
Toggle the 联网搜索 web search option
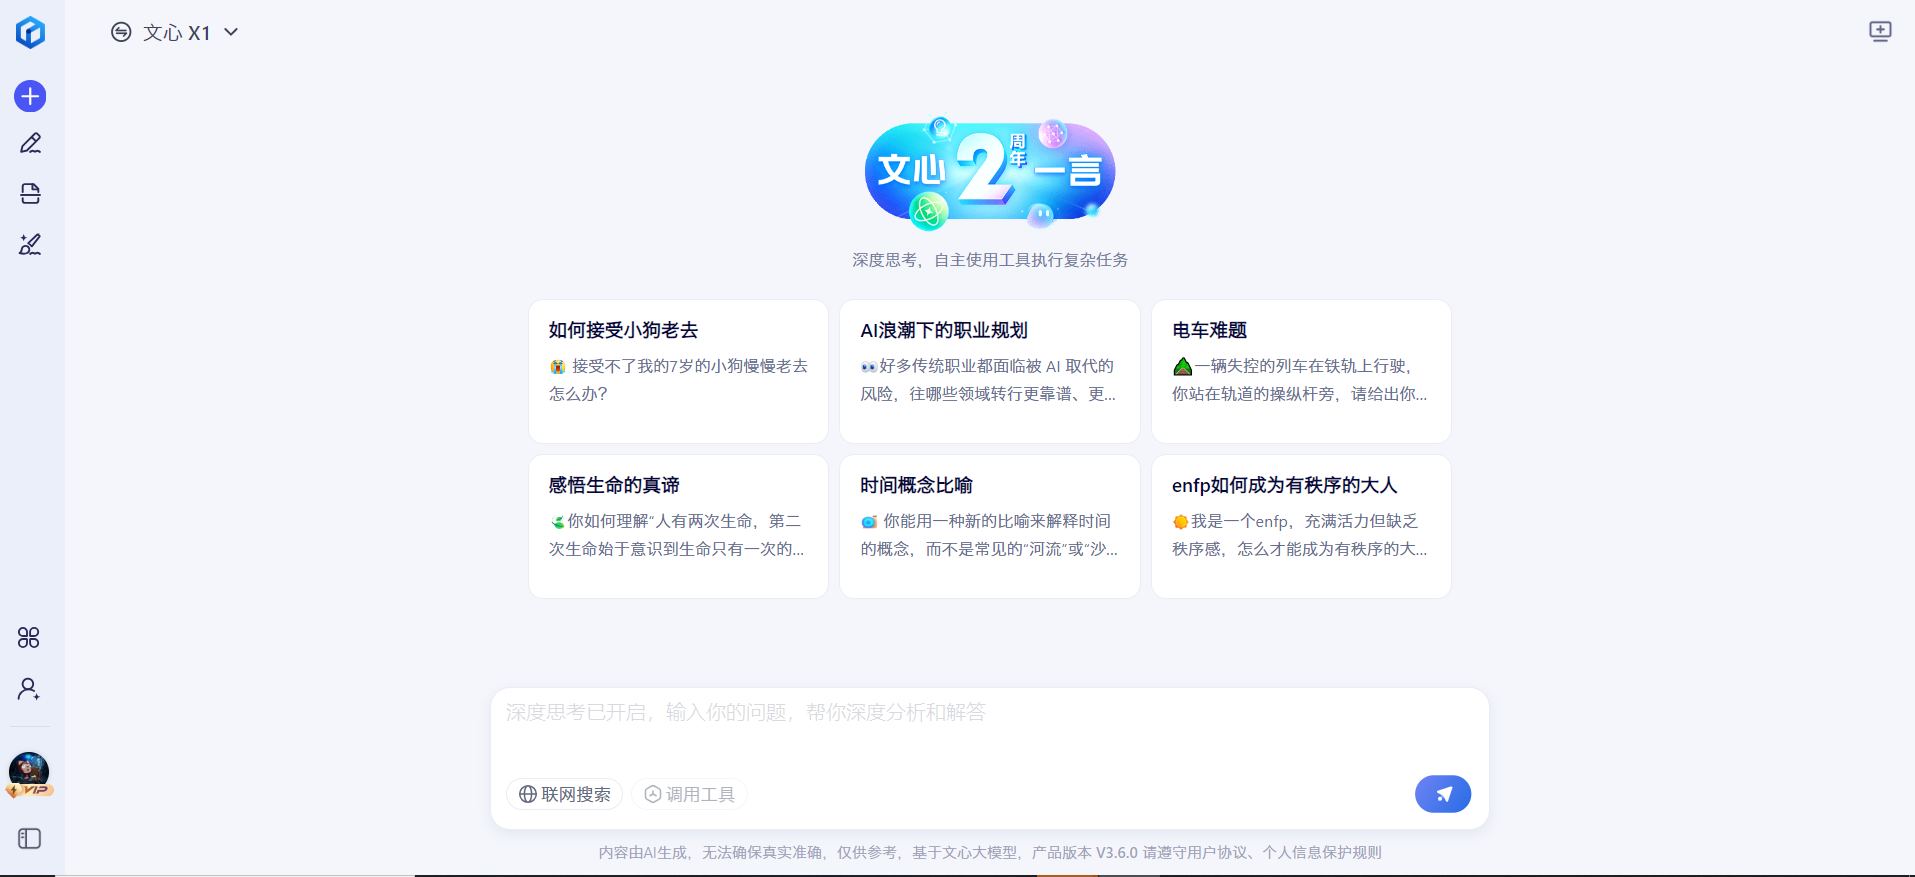point(565,794)
